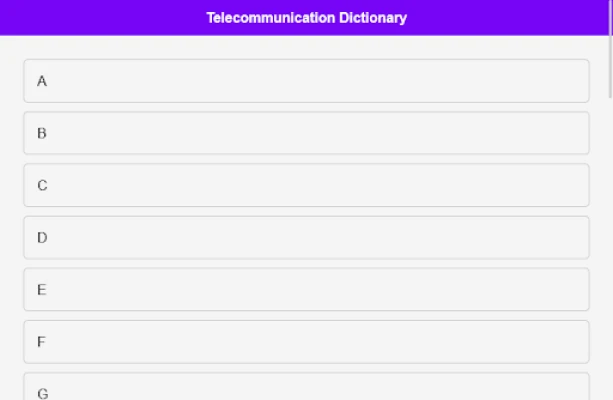Viewport: 613px width, 400px height.
Task: Select the letter D label text
Action: click(x=42, y=238)
